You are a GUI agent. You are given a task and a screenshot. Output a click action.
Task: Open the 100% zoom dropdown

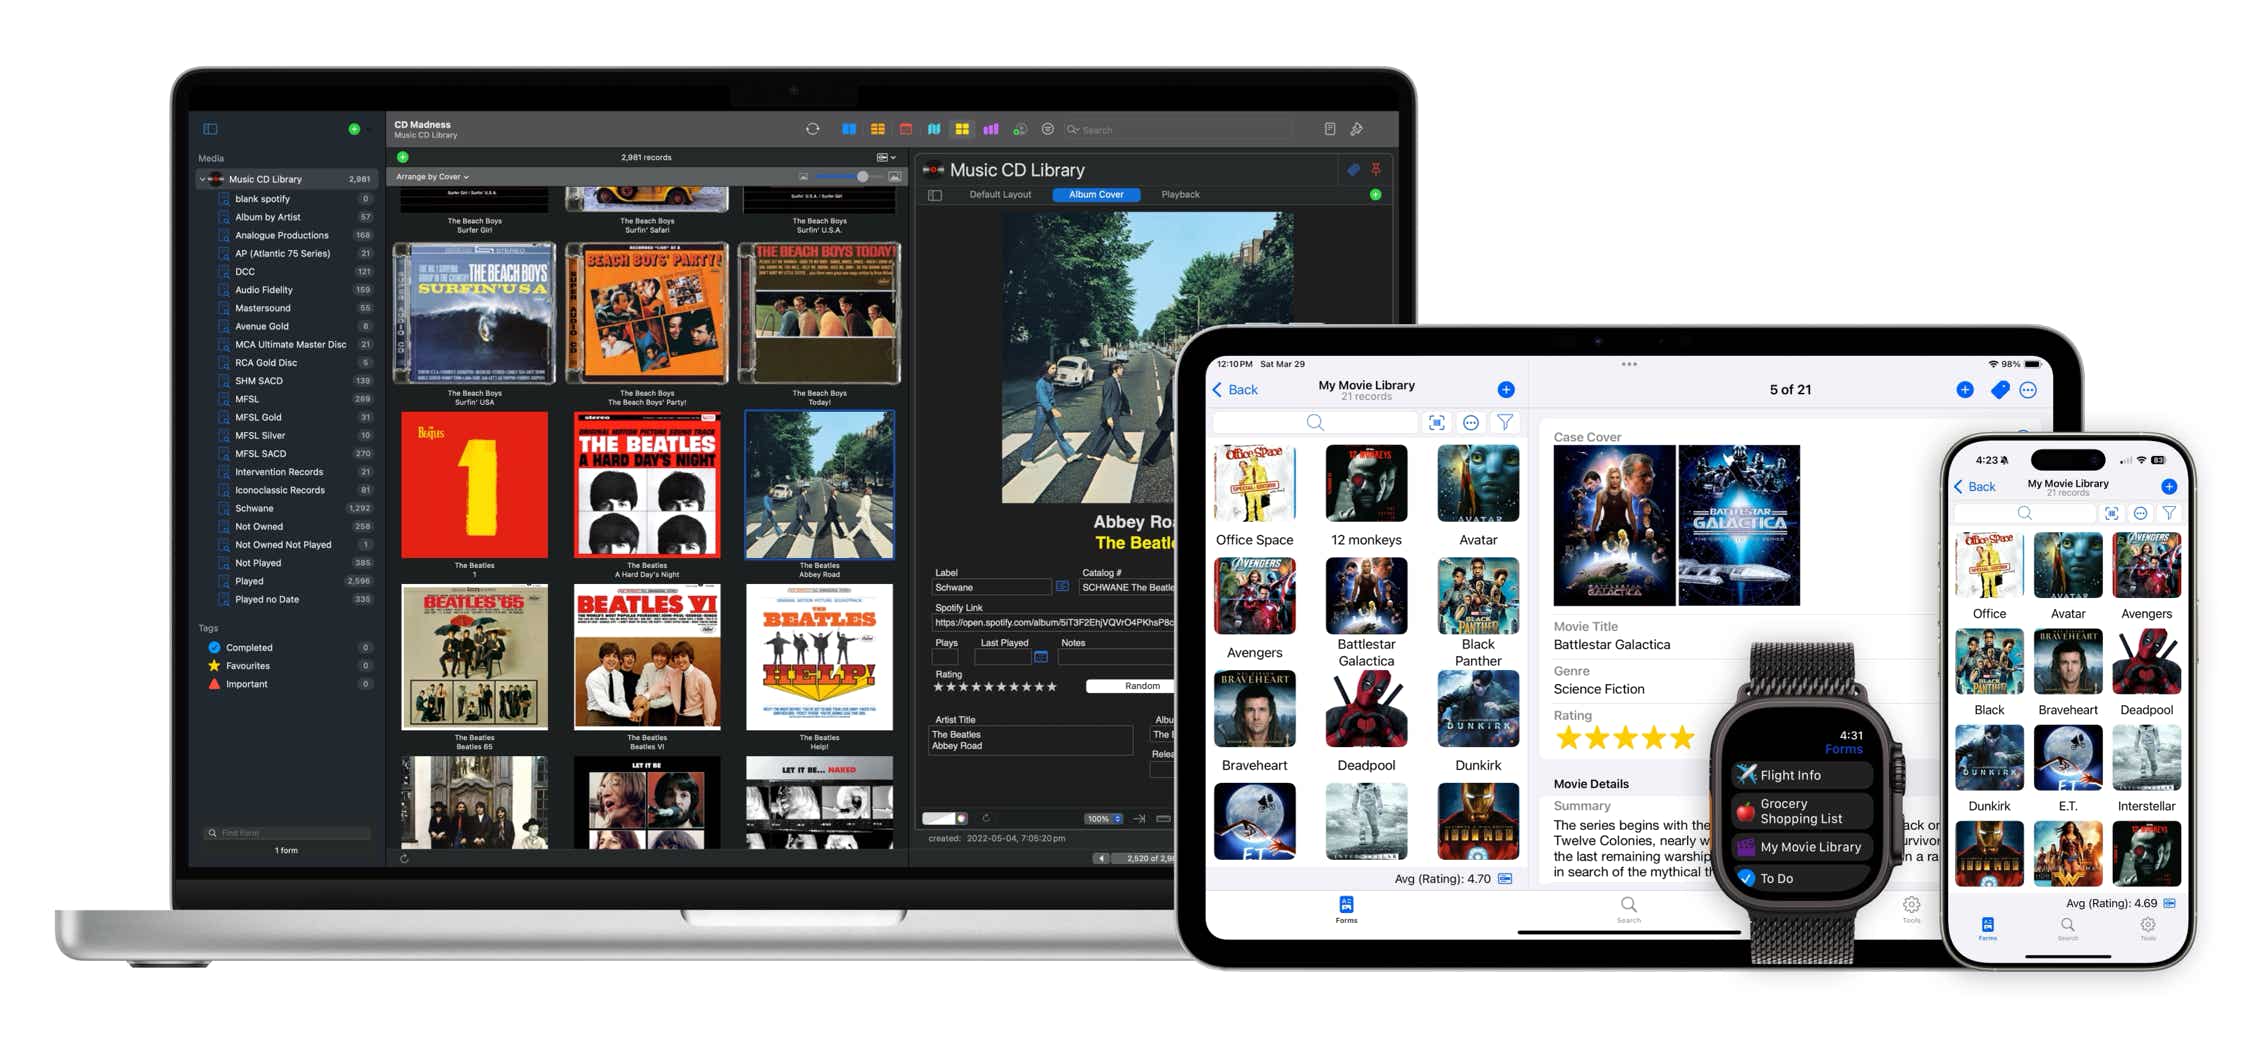tap(1104, 819)
